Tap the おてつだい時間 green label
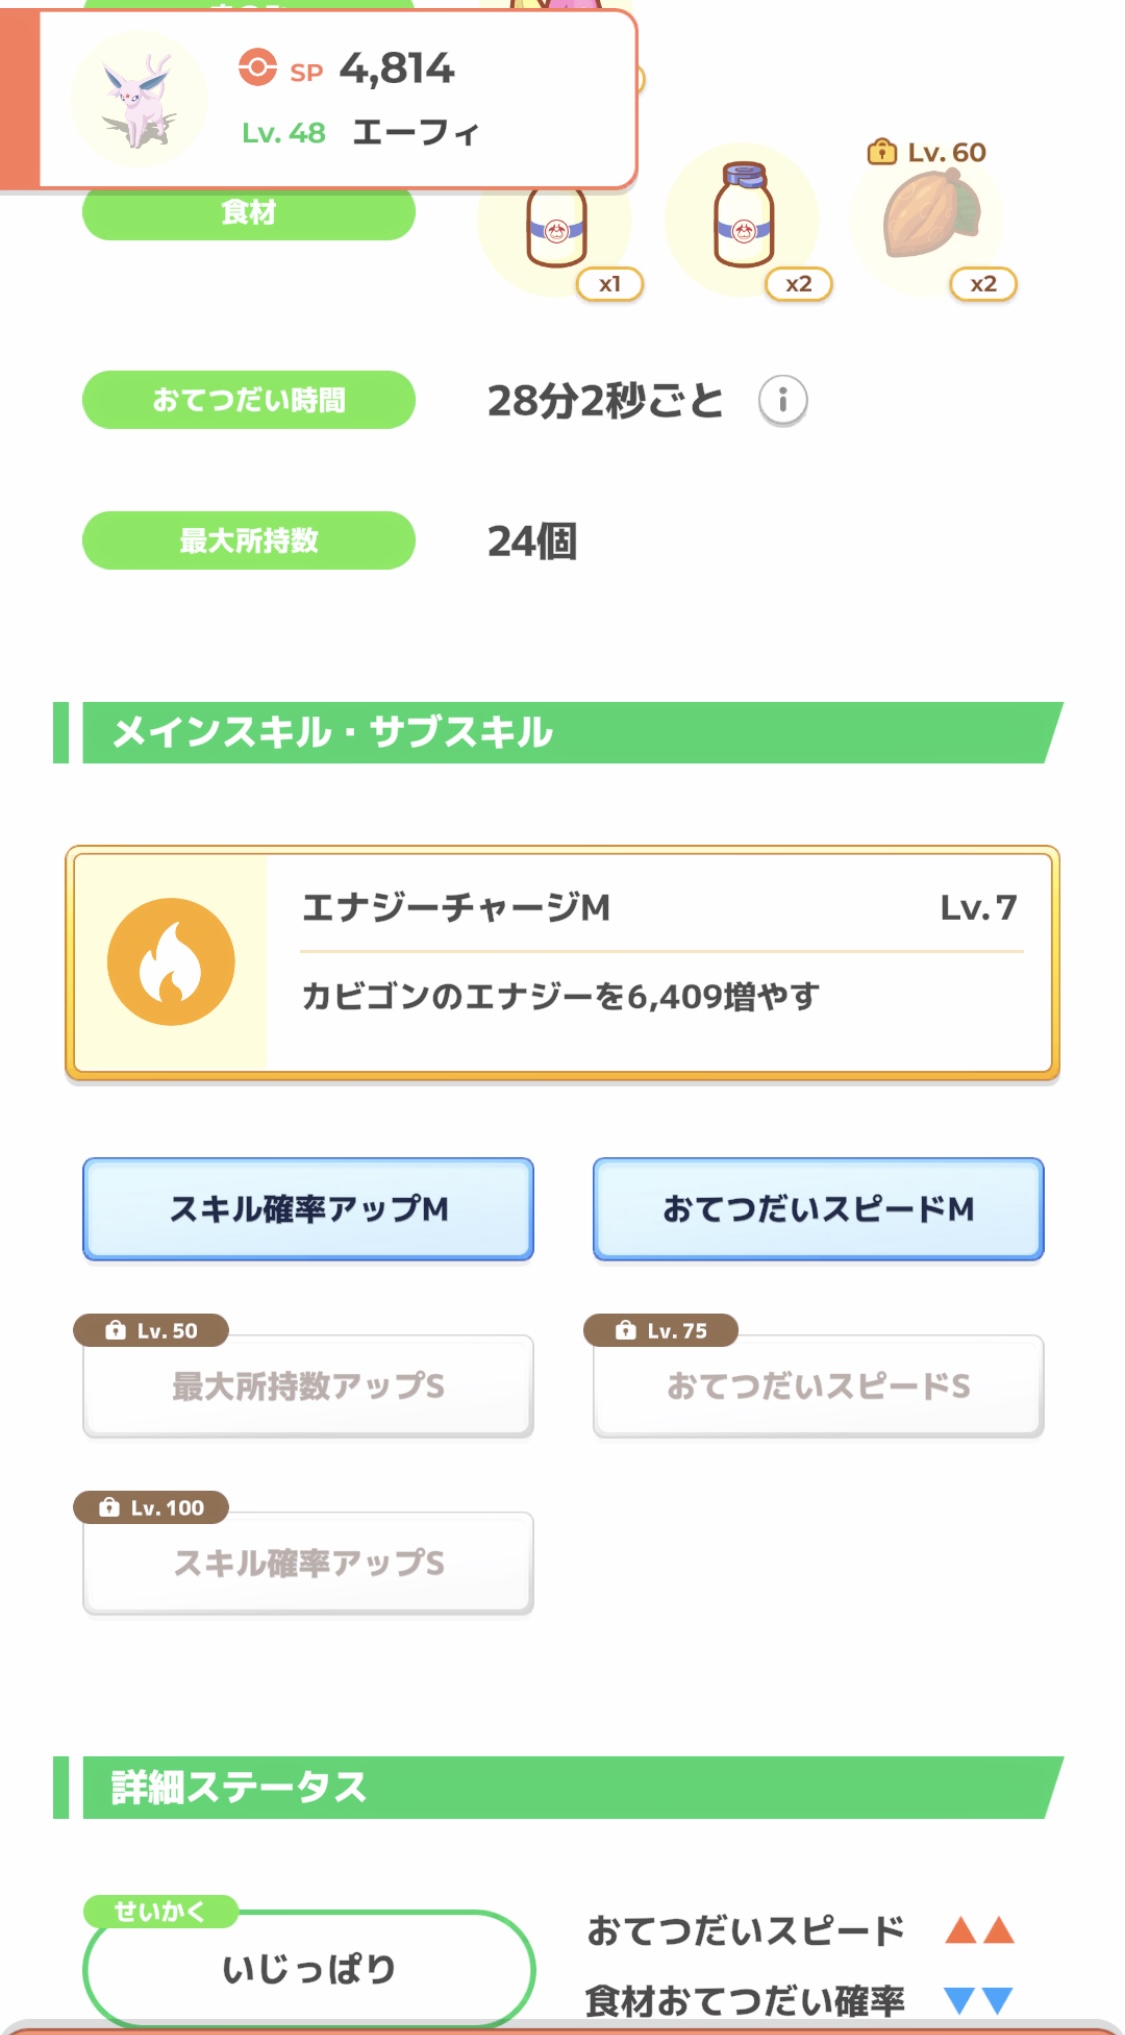The image size is (1125, 2035). pyautogui.click(x=248, y=400)
